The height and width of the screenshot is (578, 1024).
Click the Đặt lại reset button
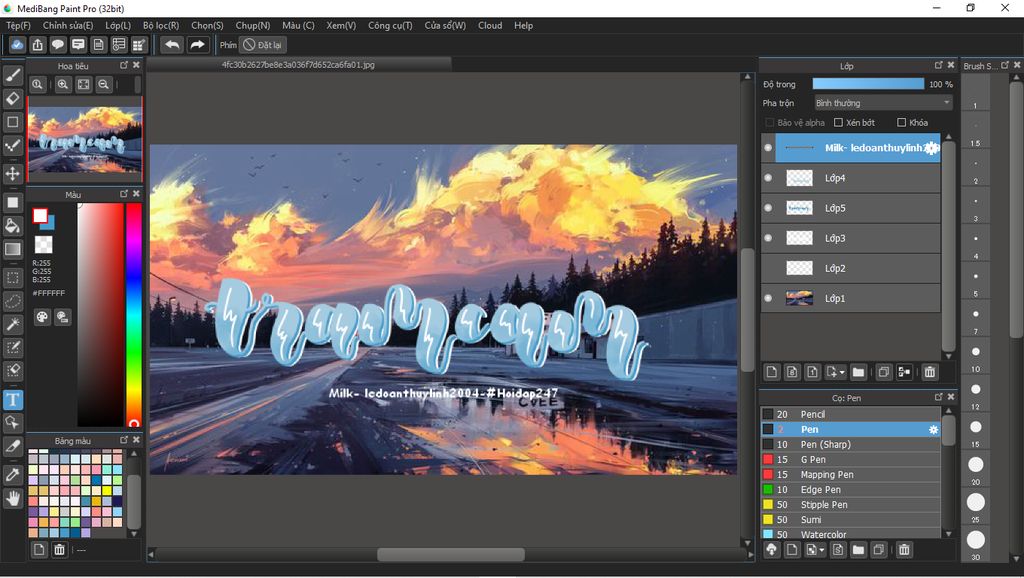(x=263, y=45)
